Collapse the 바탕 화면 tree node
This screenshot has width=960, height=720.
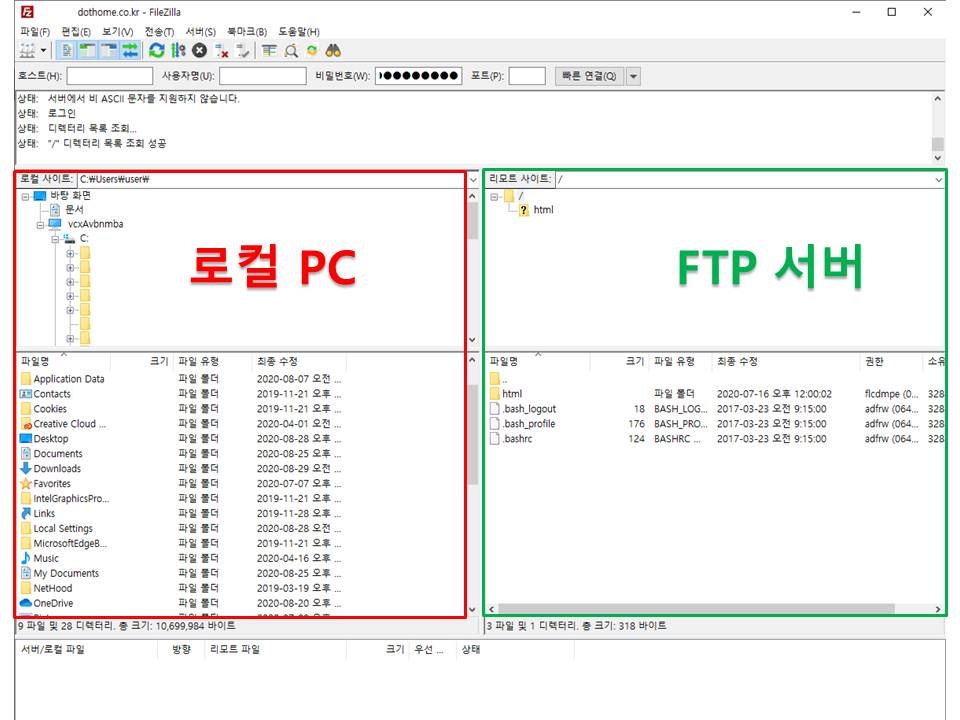[25, 197]
